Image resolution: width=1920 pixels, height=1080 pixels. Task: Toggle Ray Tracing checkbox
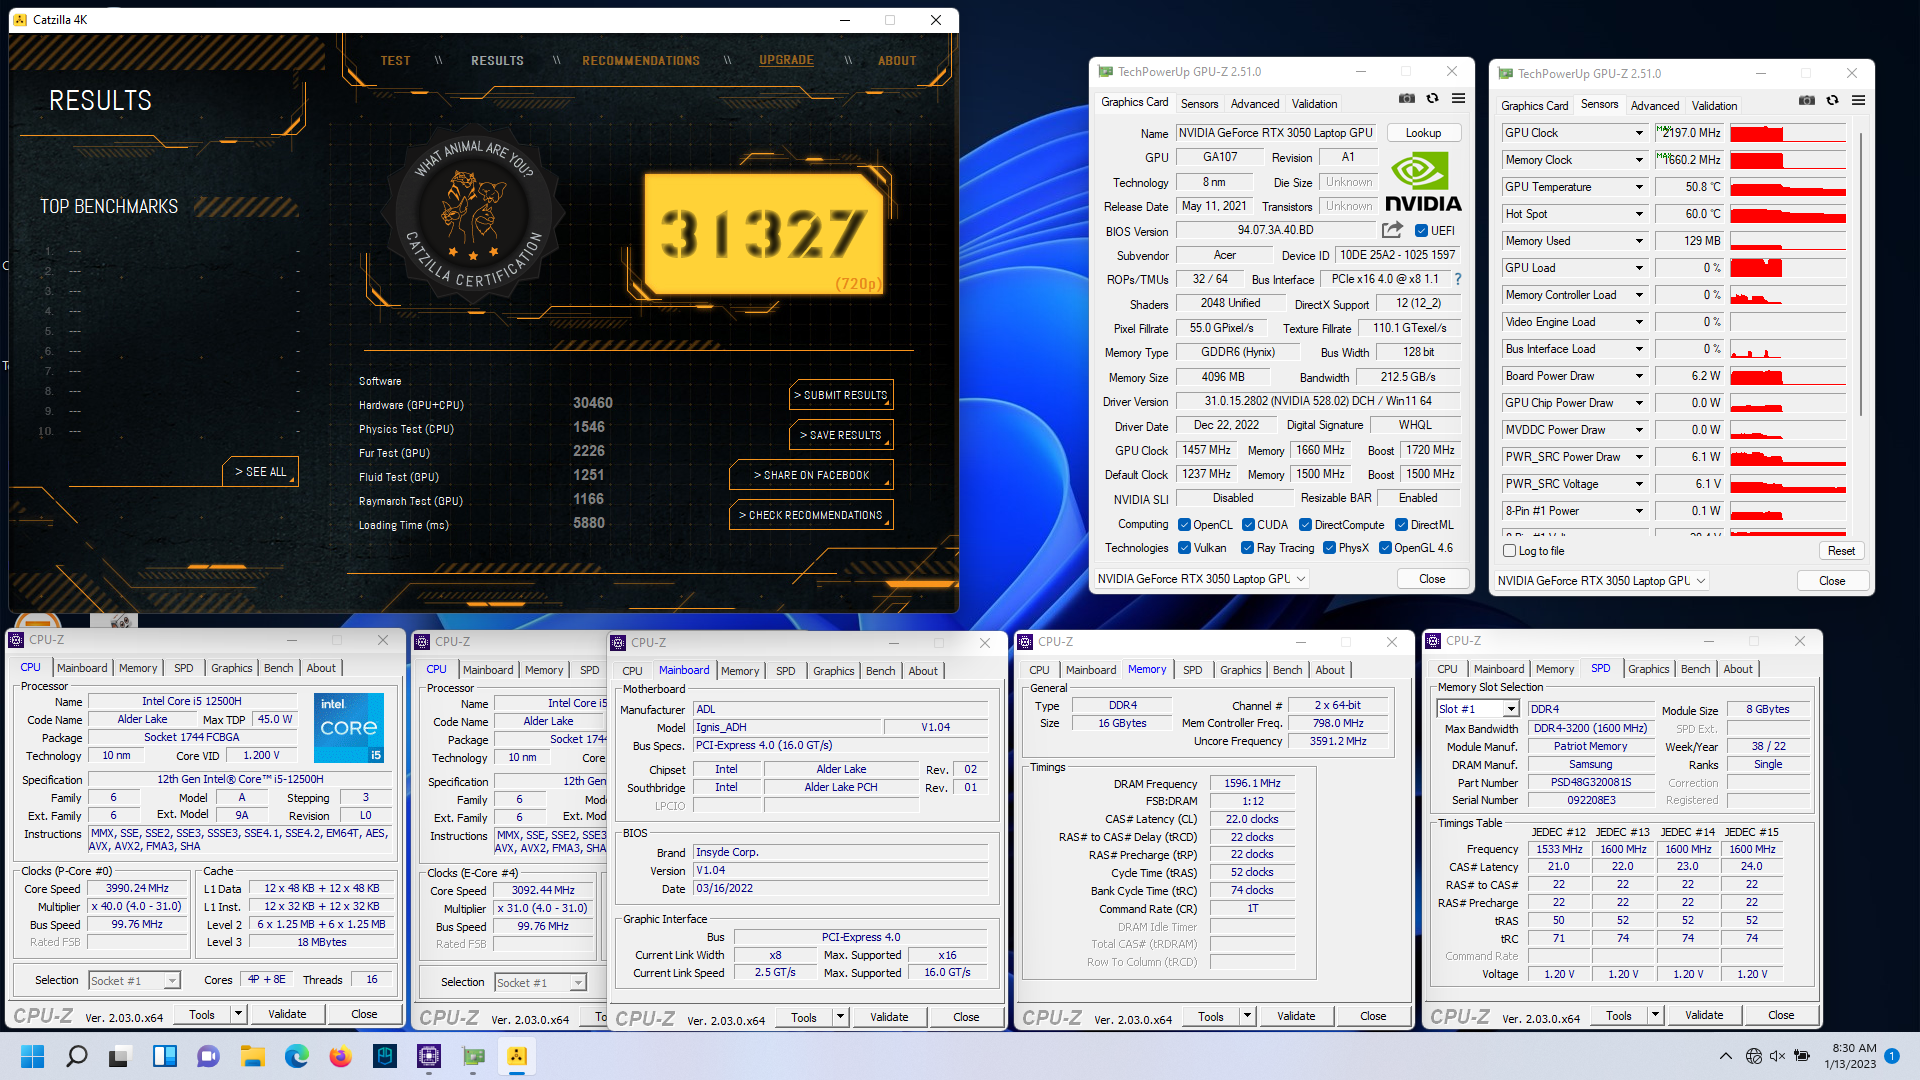(x=1247, y=548)
